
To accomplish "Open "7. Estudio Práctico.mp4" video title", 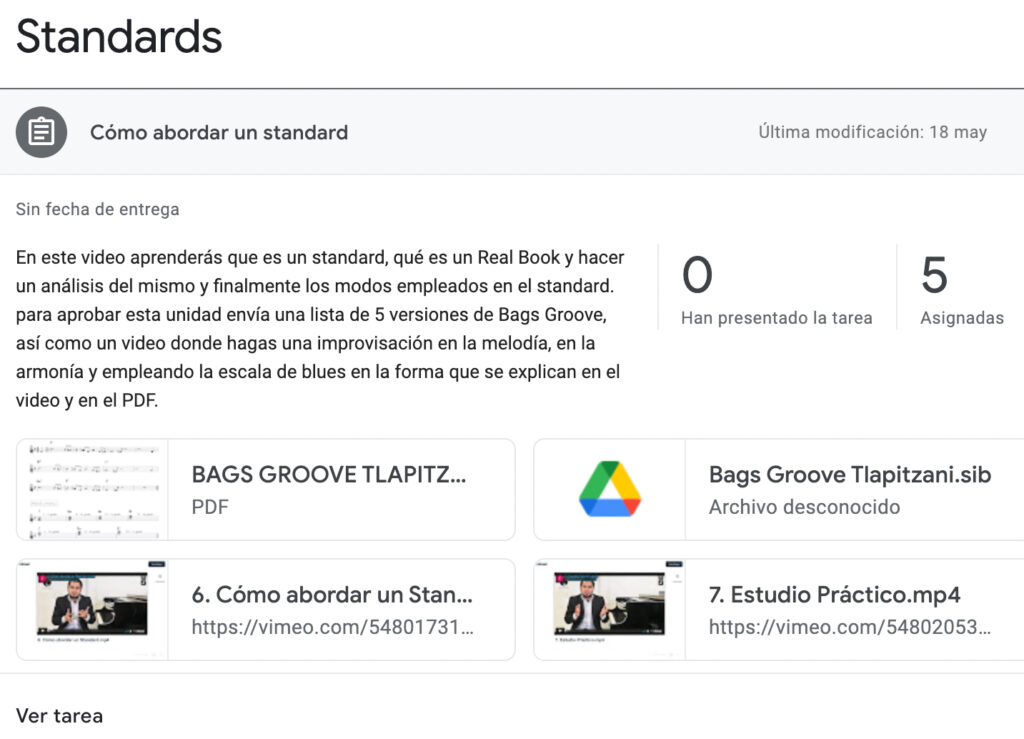I will (834, 595).
